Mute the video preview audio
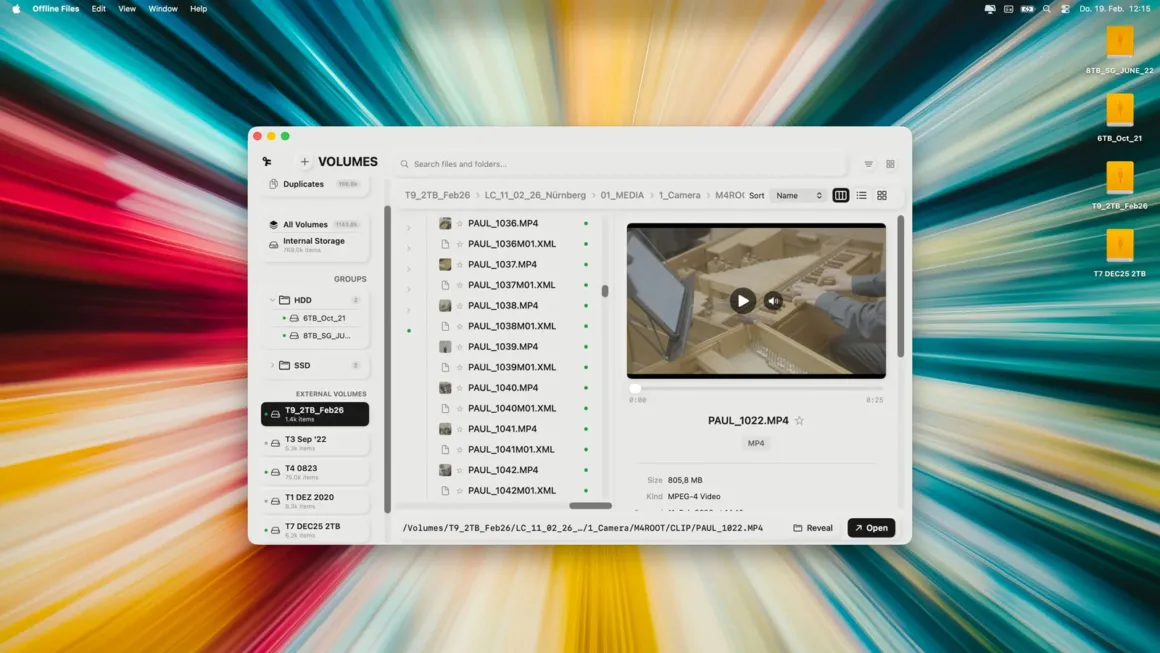The height and width of the screenshot is (653, 1160). [773, 299]
